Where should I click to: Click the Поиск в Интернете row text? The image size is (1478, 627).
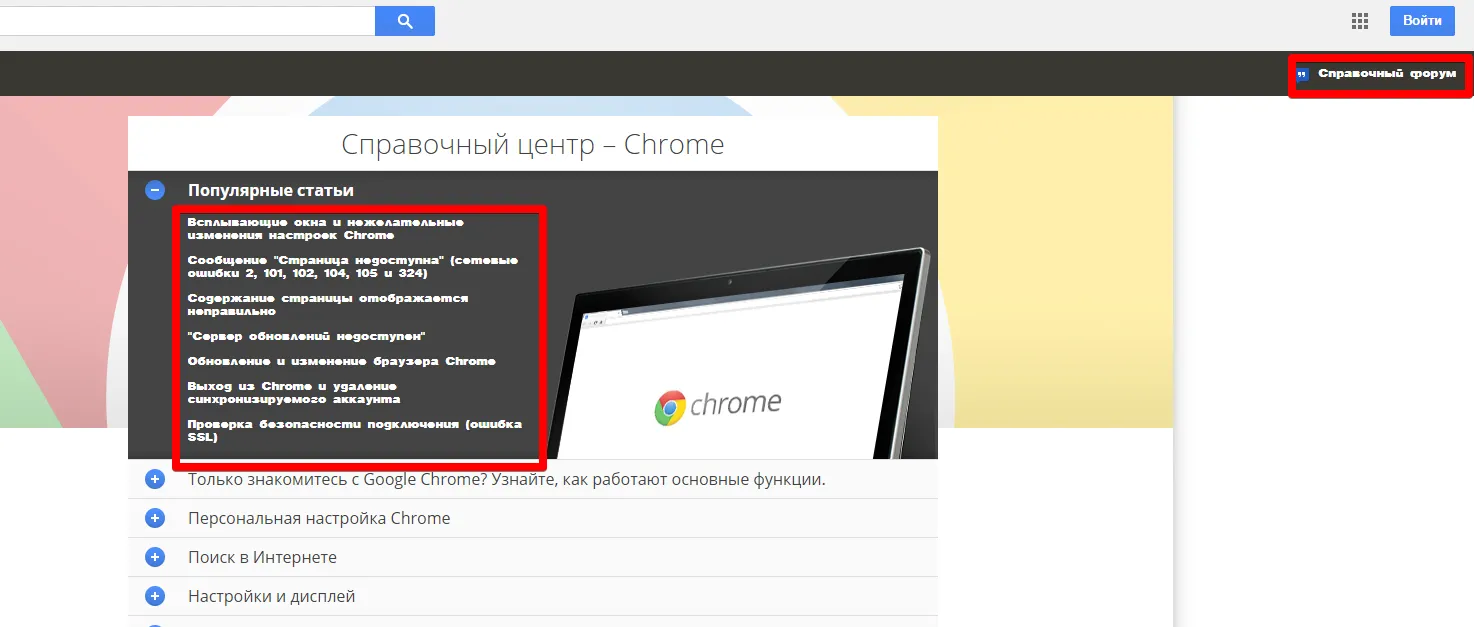click(262, 557)
